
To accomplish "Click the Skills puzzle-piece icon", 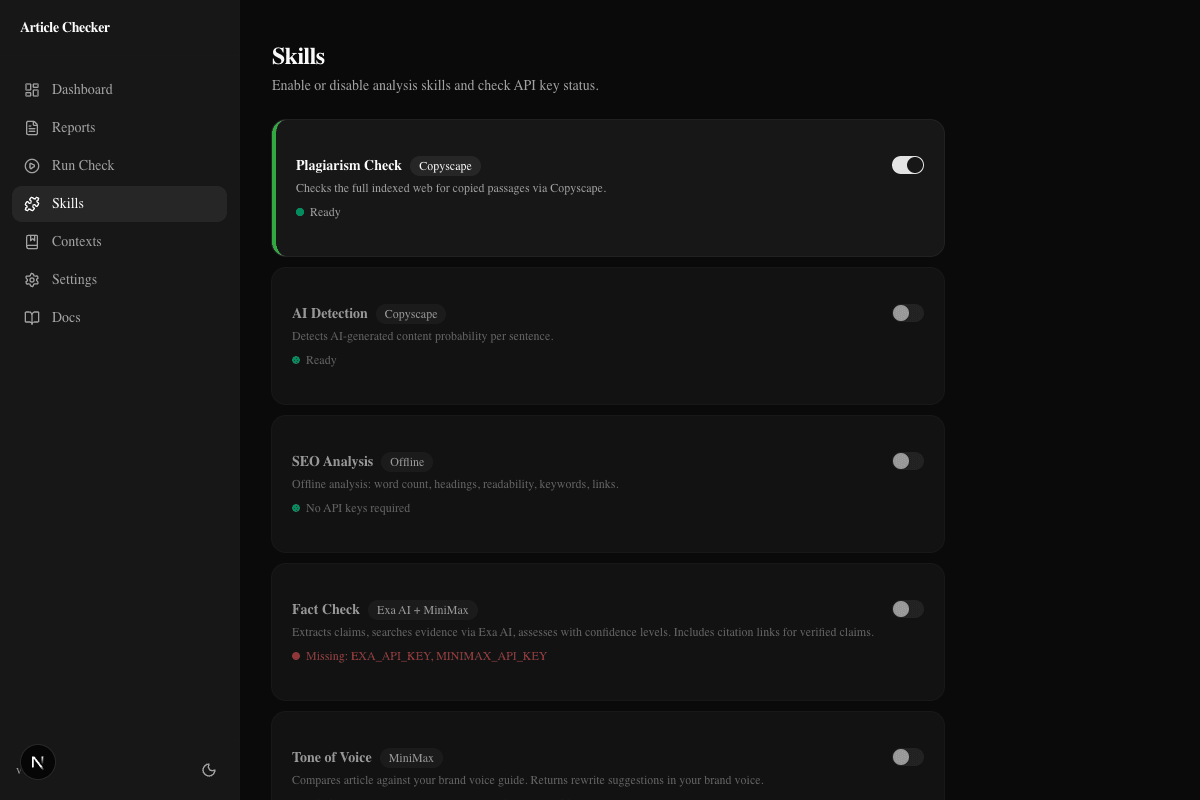I will pos(32,204).
